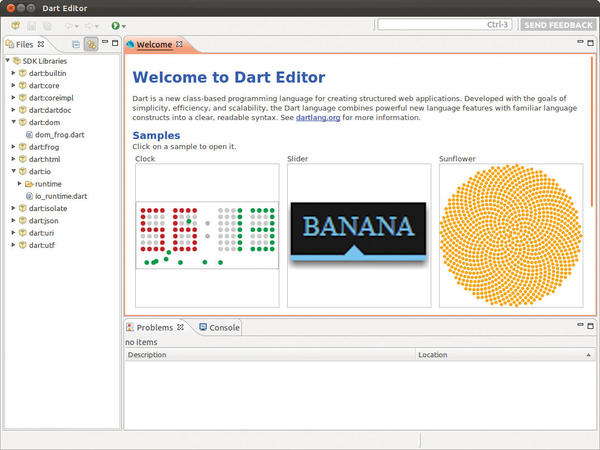The width and height of the screenshot is (600, 450).
Task: Close the Files view tab
Action: 41,44
